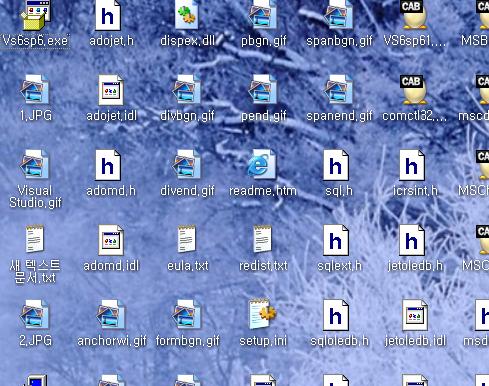
Task: Select the jetoledb.h header file icon
Action: tap(412, 240)
